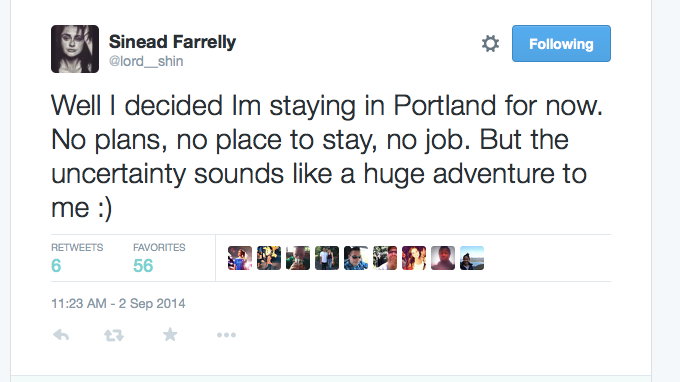
Task: Retweet this tweet via retweet icon
Action: pos(114,335)
